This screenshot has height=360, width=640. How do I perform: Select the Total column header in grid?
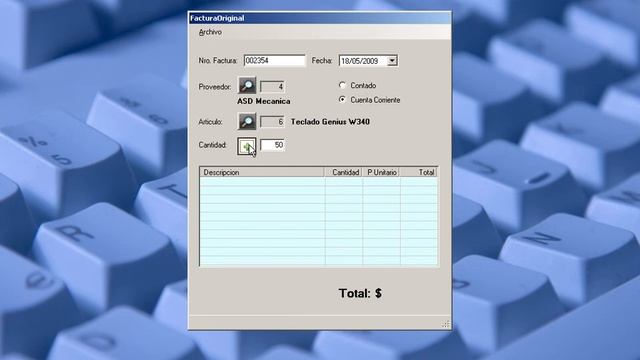(x=419, y=172)
